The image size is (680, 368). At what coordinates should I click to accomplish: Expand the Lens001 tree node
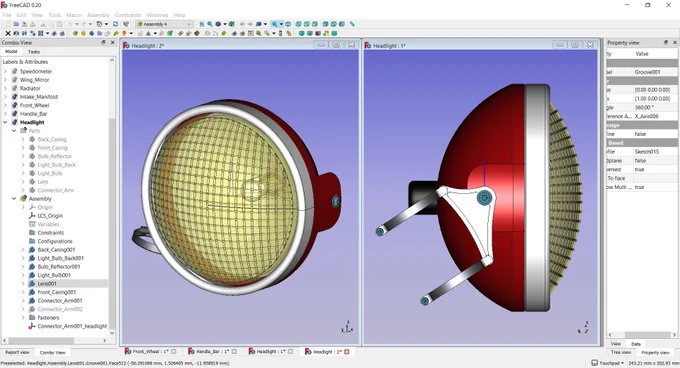pos(23,283)
